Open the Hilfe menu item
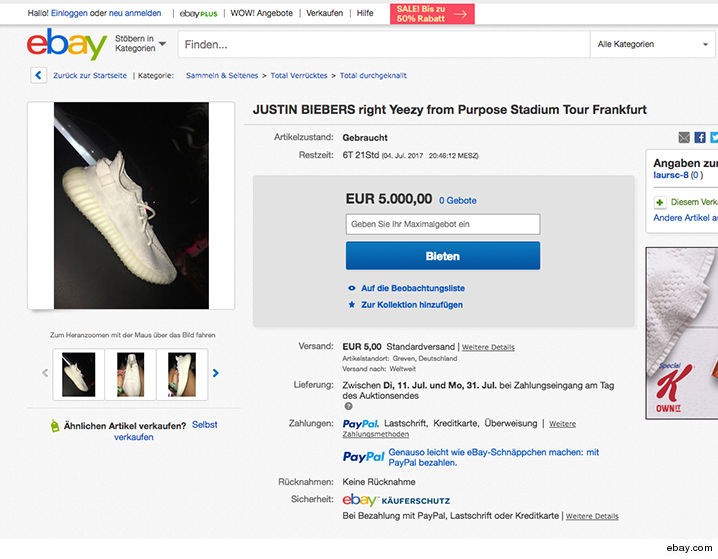 [365, 13]
